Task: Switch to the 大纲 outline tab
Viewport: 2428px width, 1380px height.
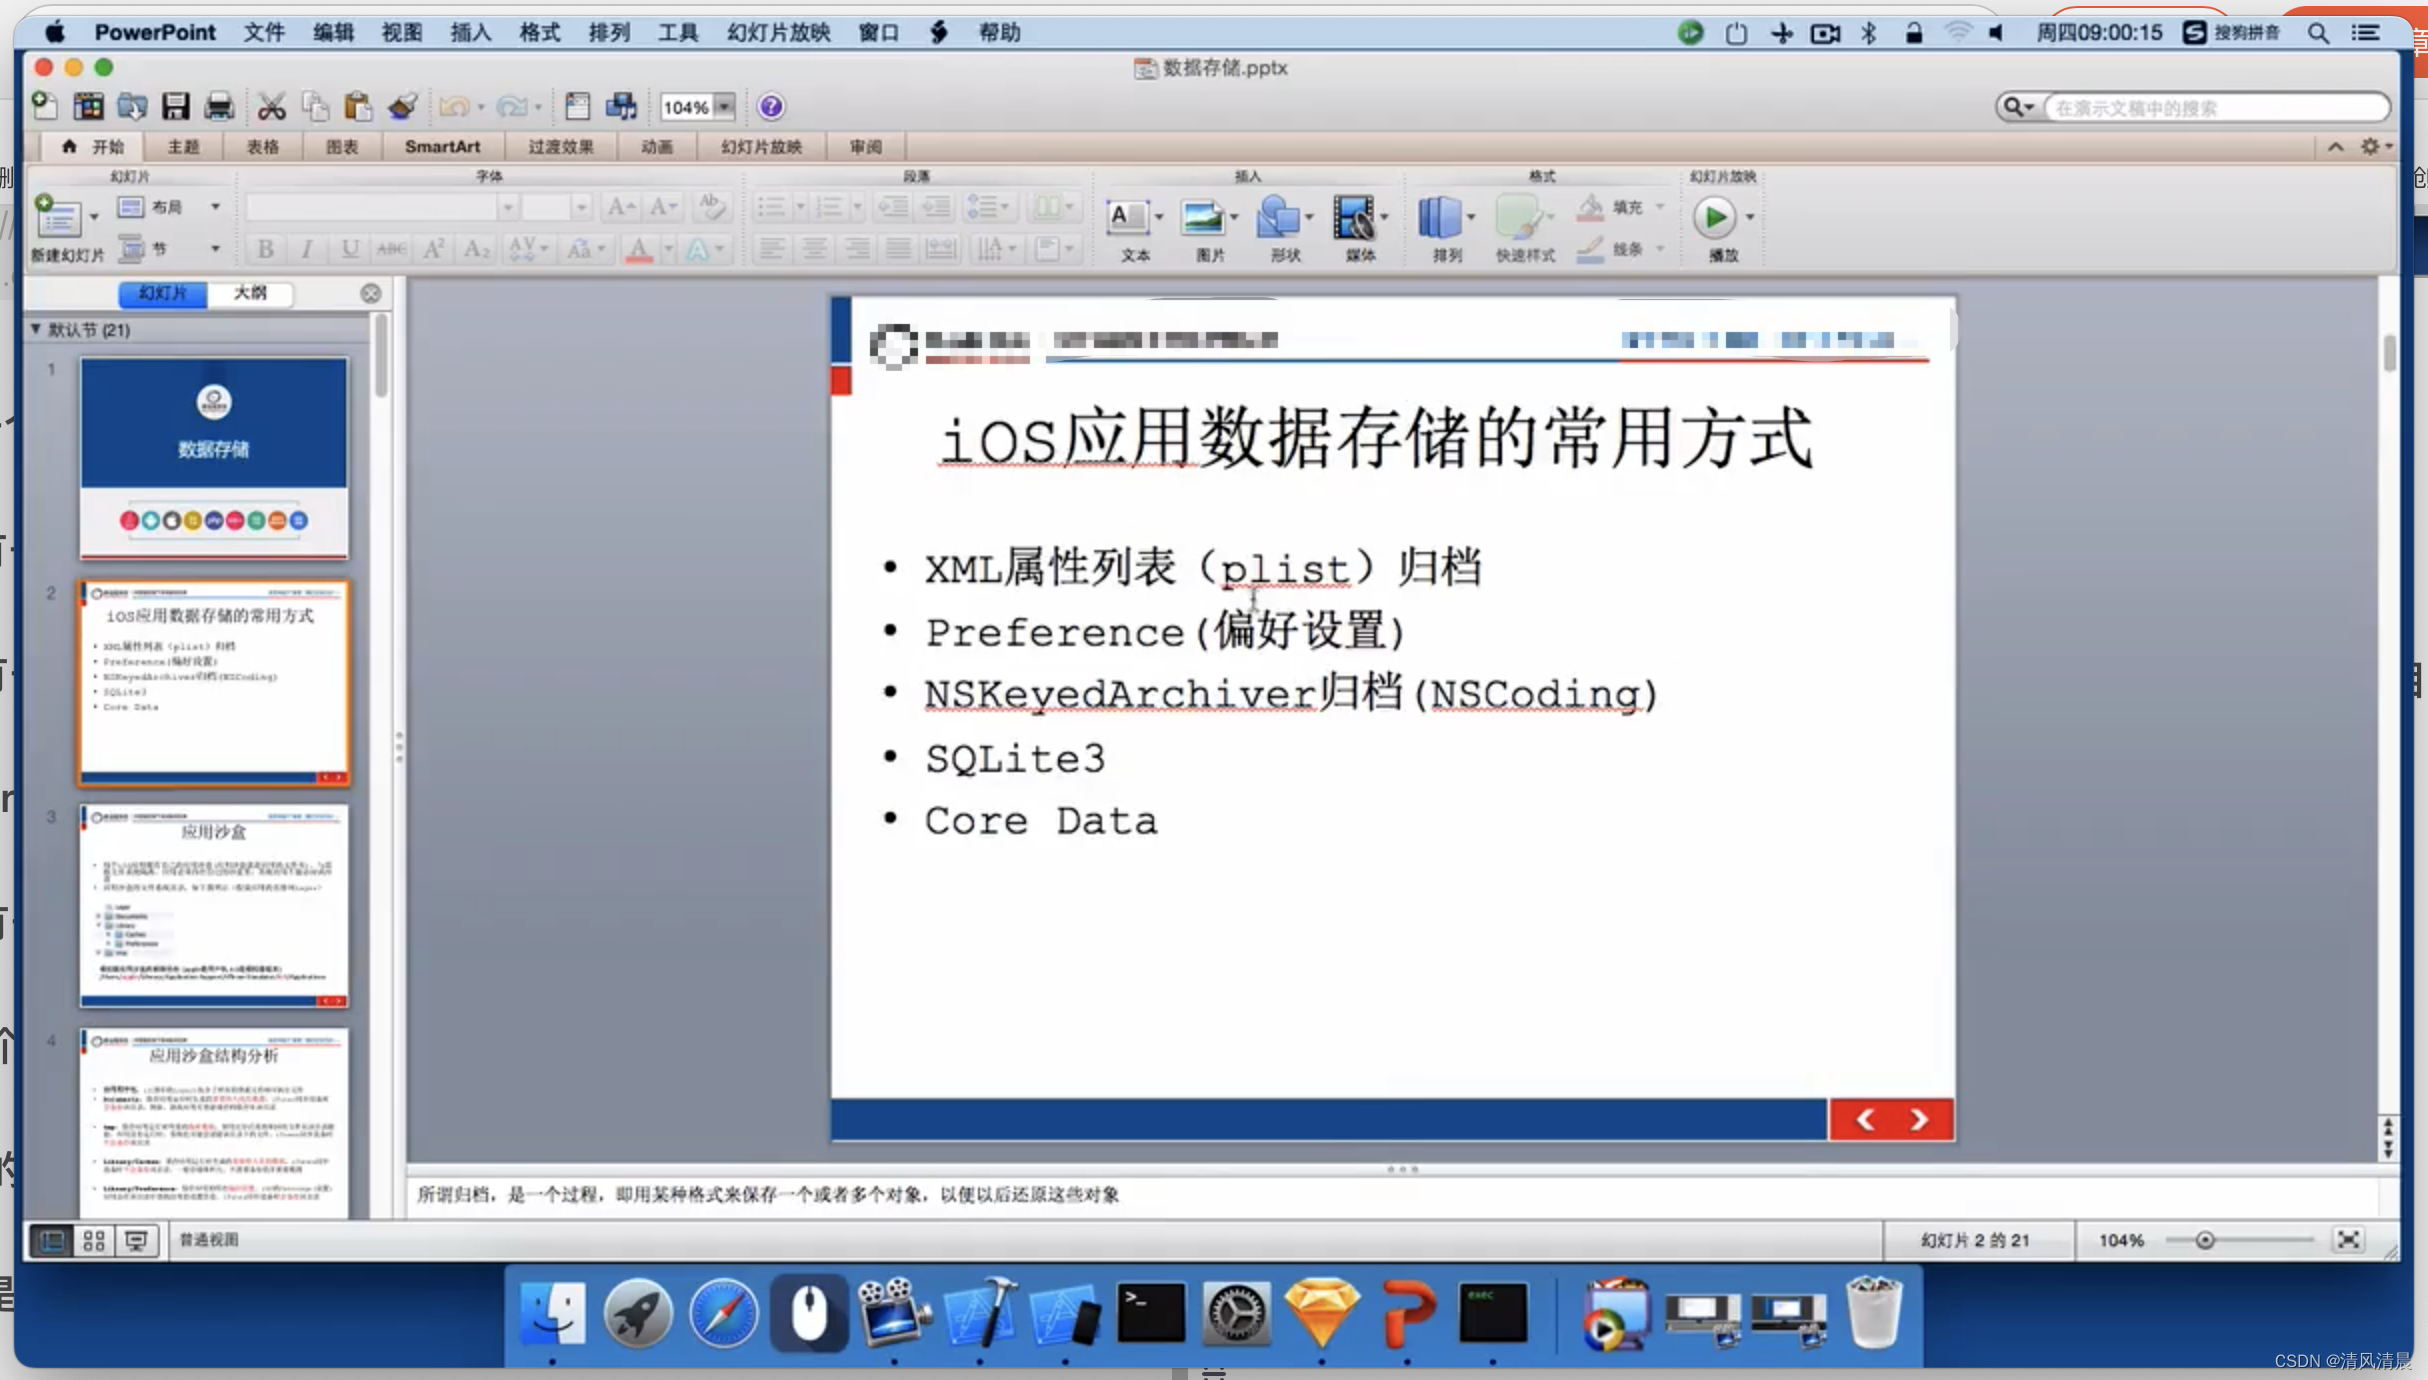Action: pos(250,293)
